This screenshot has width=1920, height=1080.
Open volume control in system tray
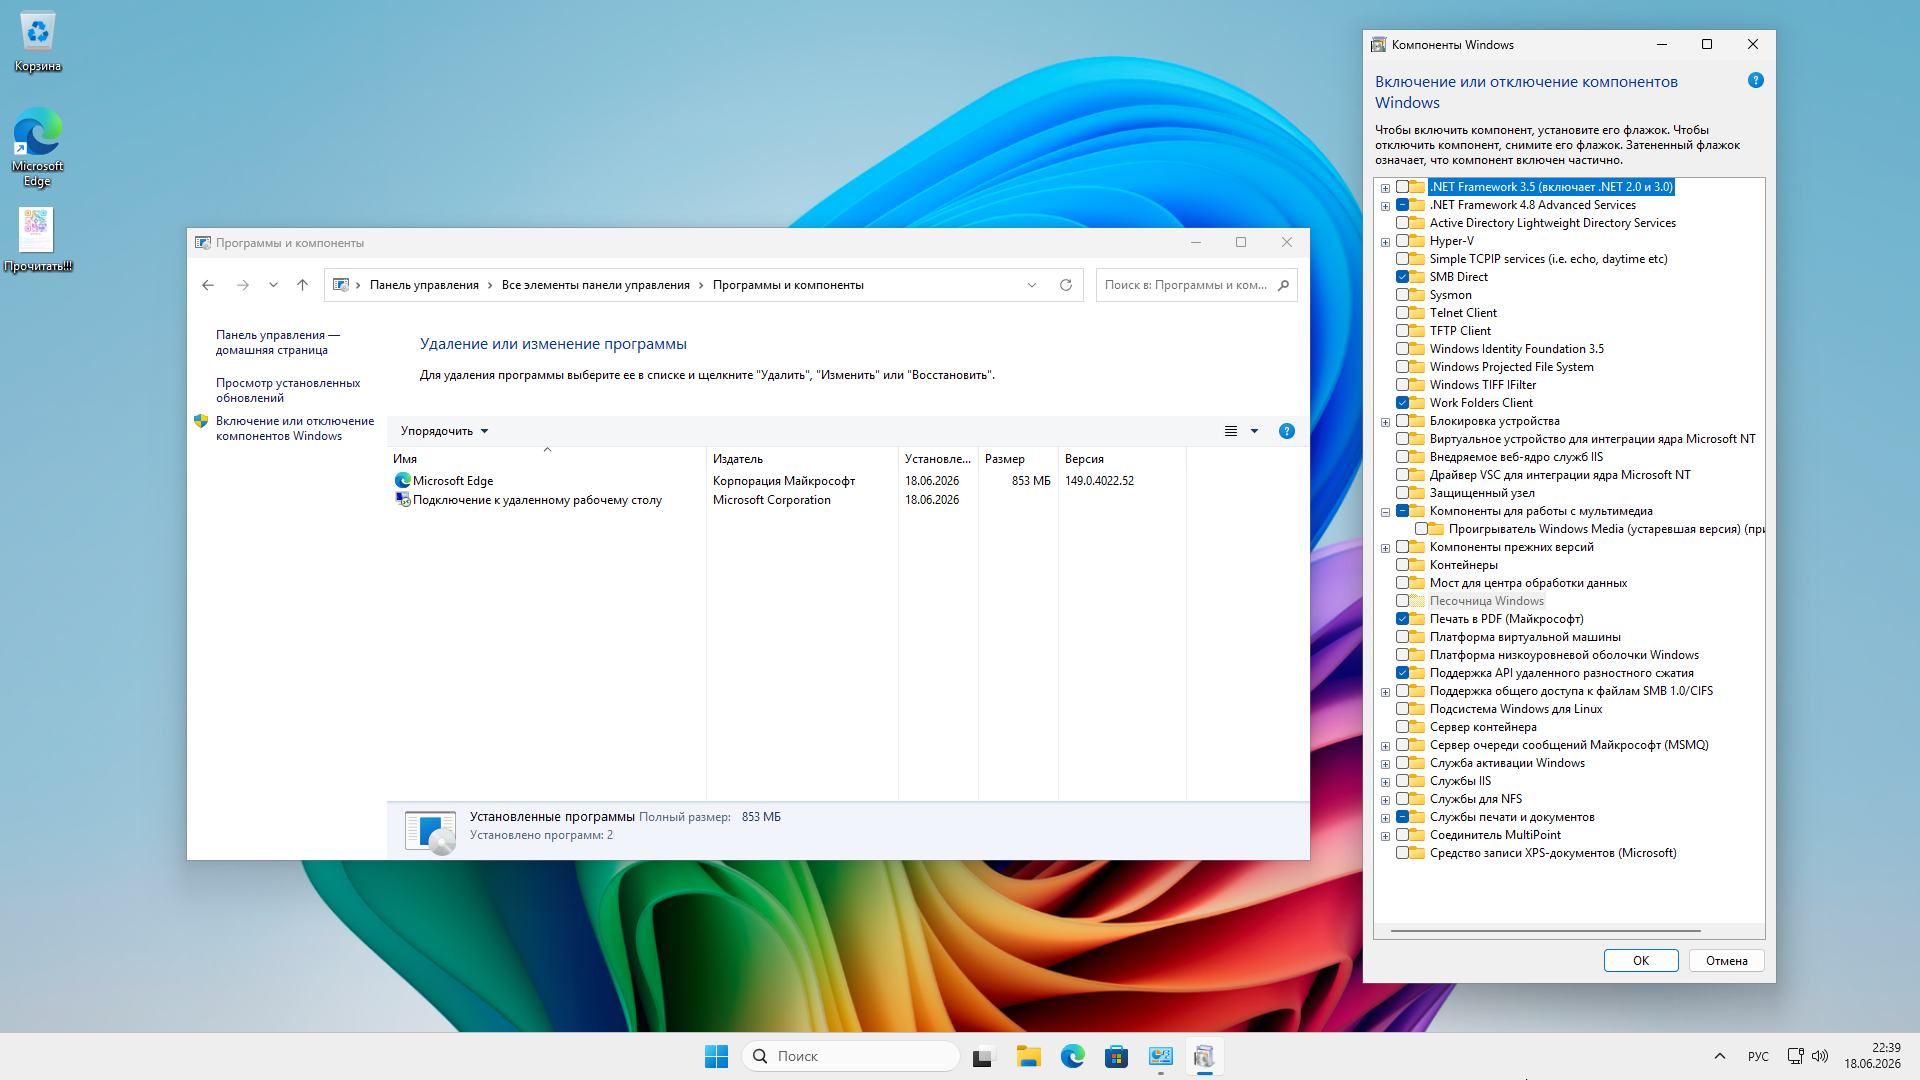(x=1820, y=1056)
